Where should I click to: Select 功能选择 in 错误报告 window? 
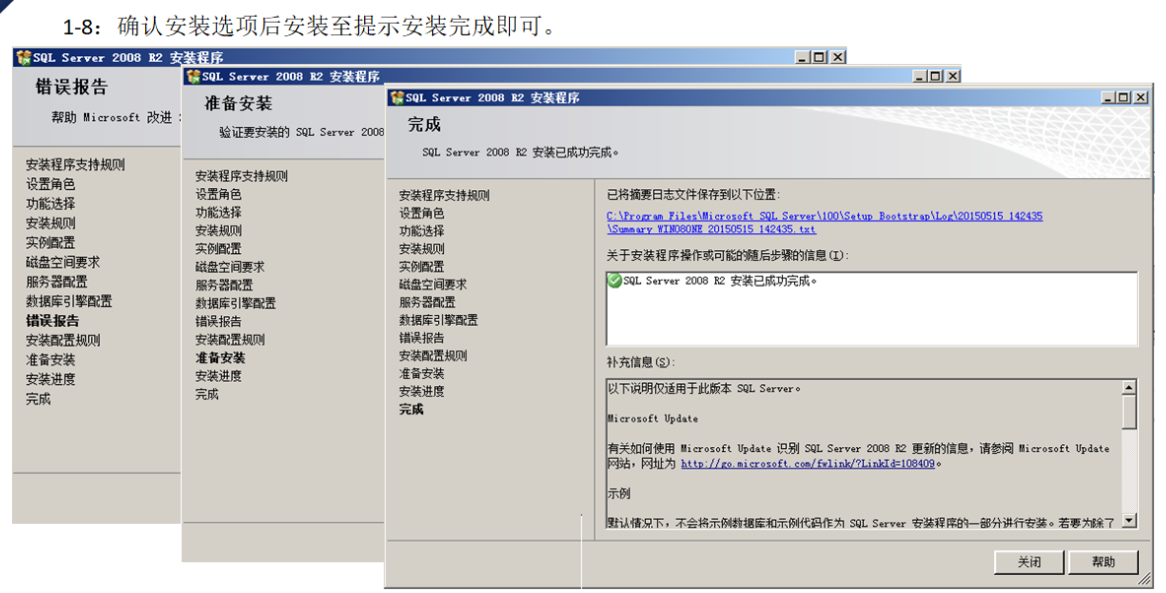point(50,204)
